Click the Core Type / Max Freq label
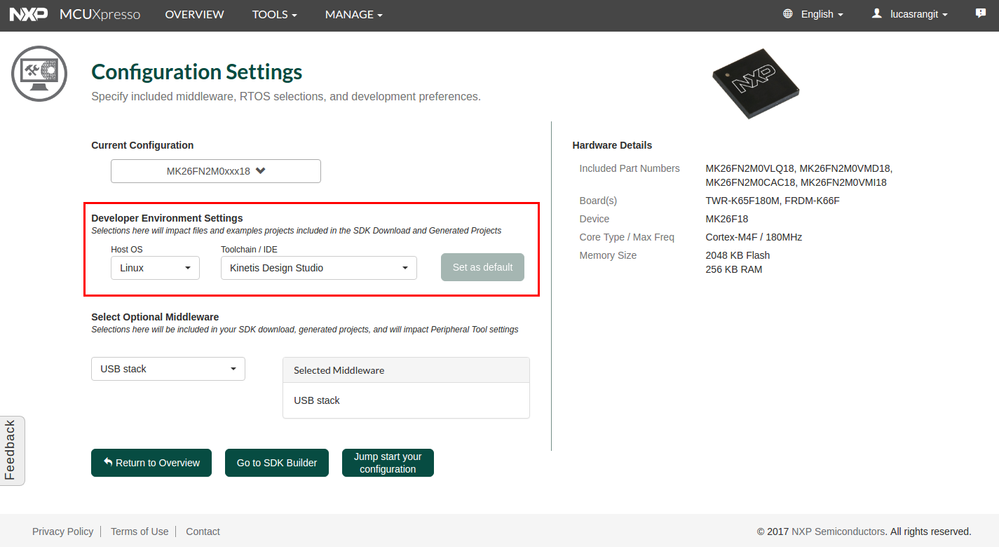The image size is (999, 547). pos(626,237)
